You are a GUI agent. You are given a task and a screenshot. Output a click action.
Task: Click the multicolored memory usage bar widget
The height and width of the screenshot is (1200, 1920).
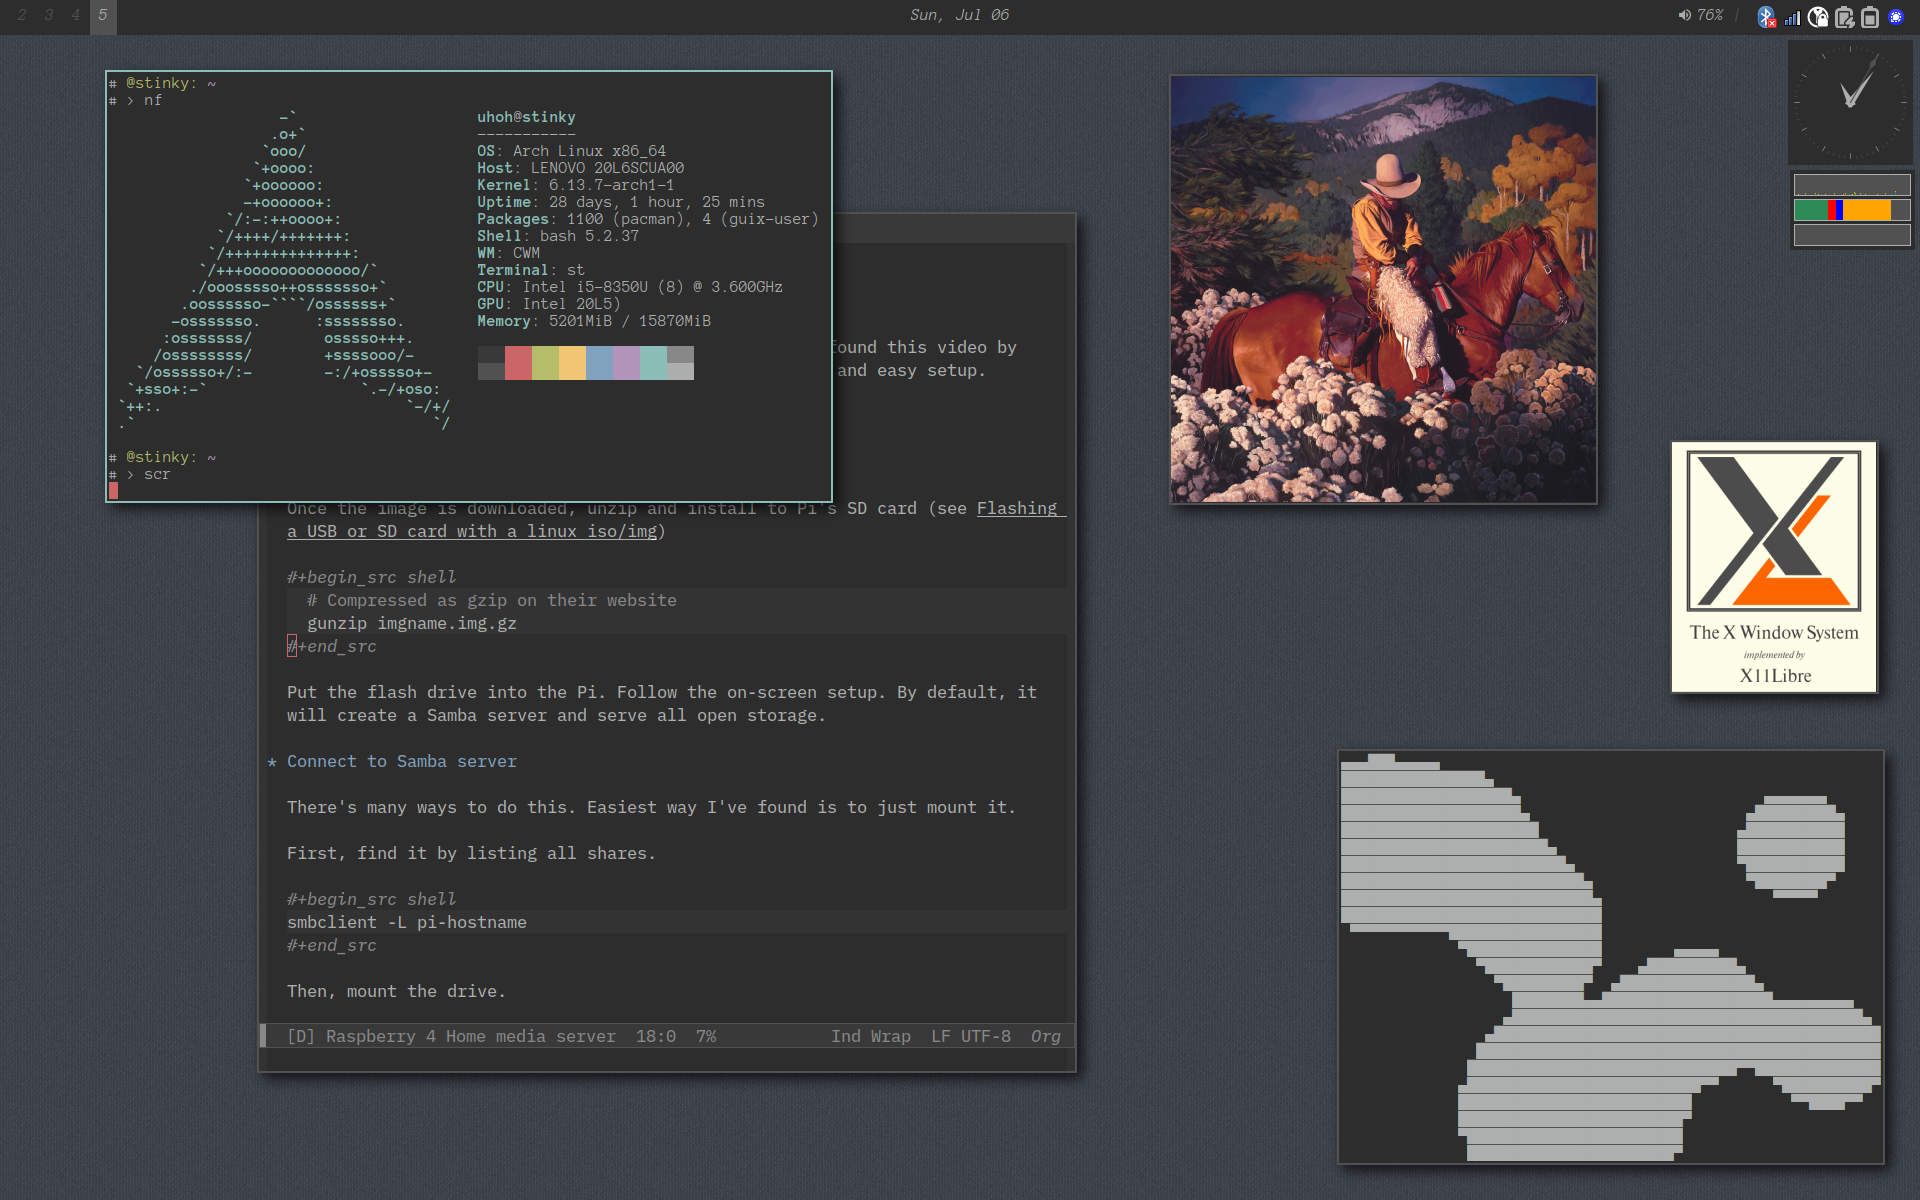[1852, 210]
